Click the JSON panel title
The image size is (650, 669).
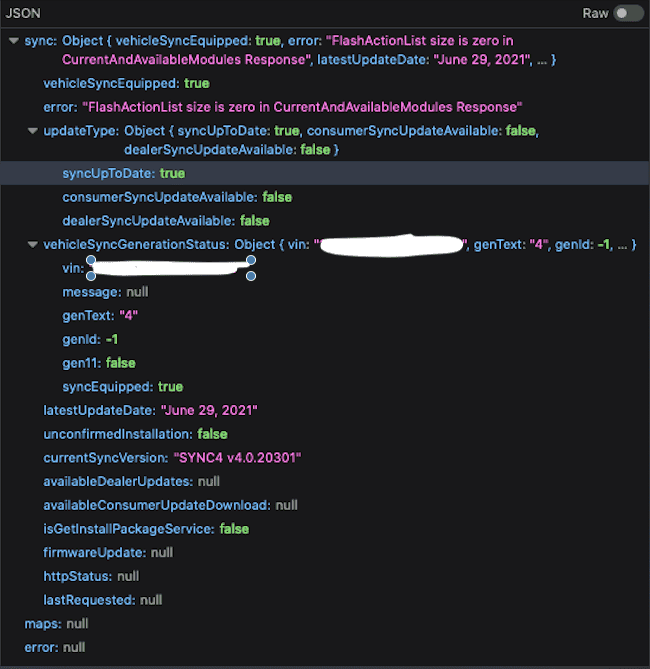[x=24, y=13]
